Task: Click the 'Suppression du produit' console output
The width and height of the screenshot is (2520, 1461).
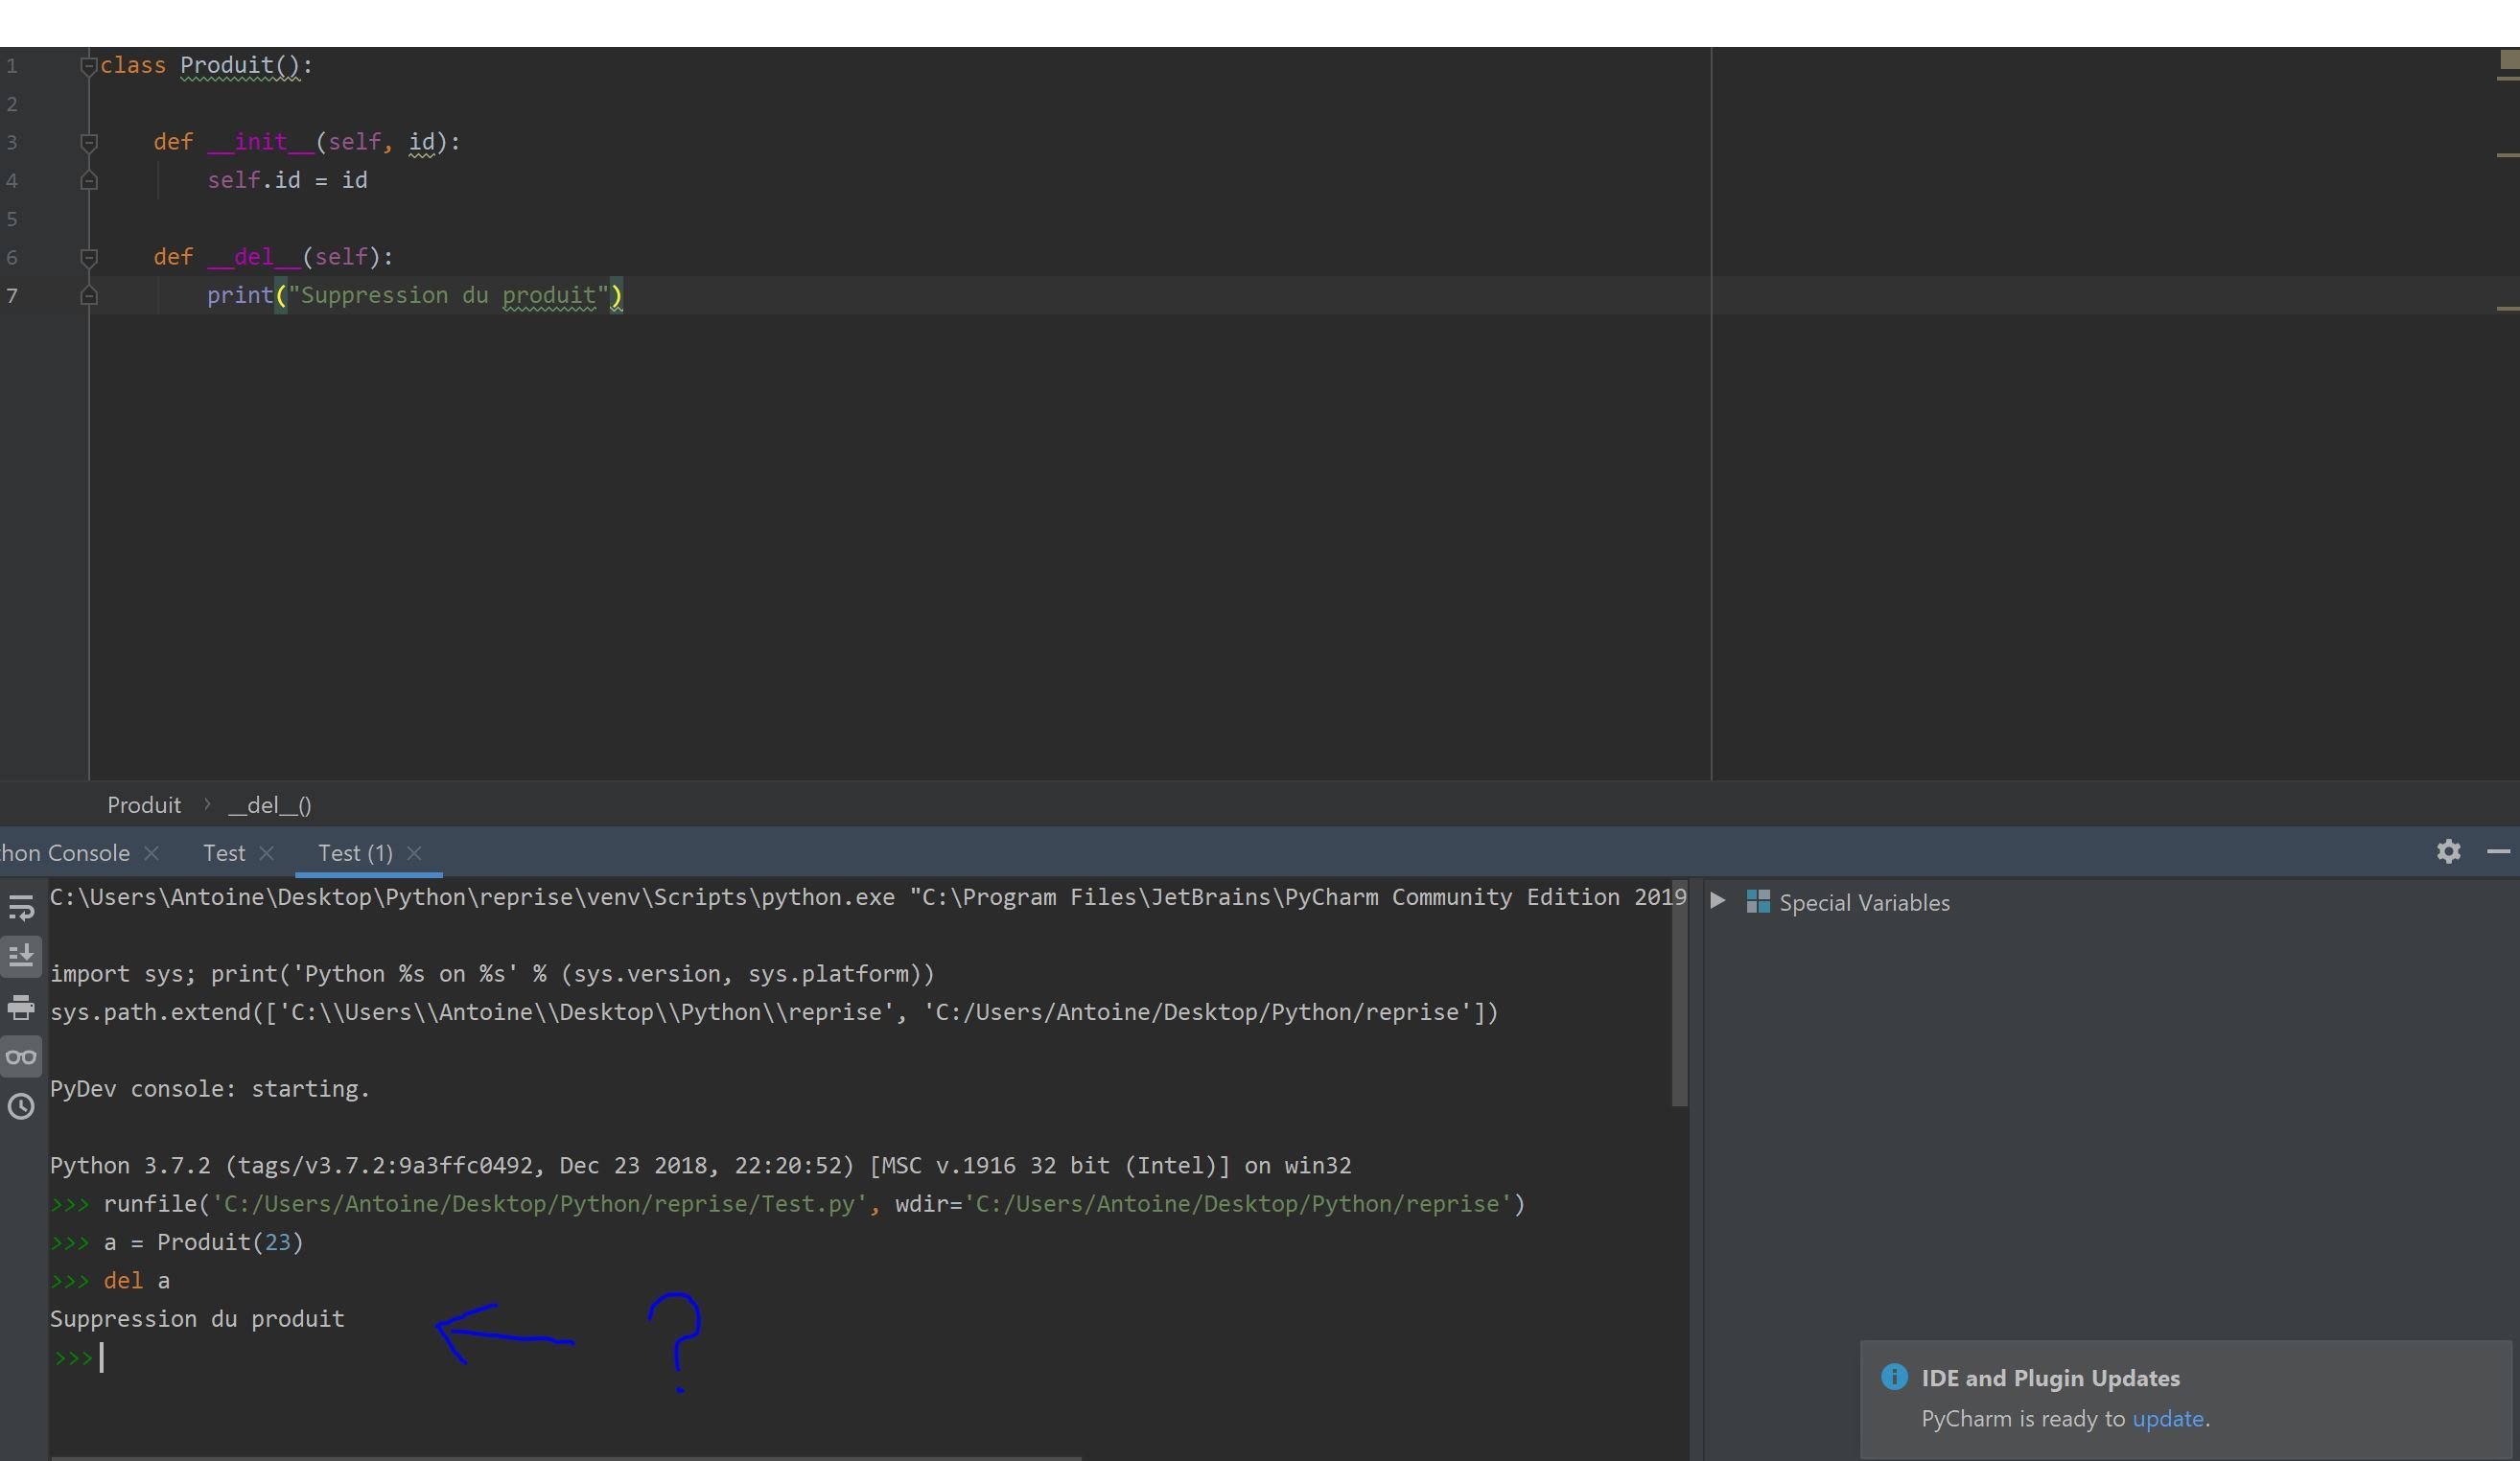Action: [x=197, y=1320]
